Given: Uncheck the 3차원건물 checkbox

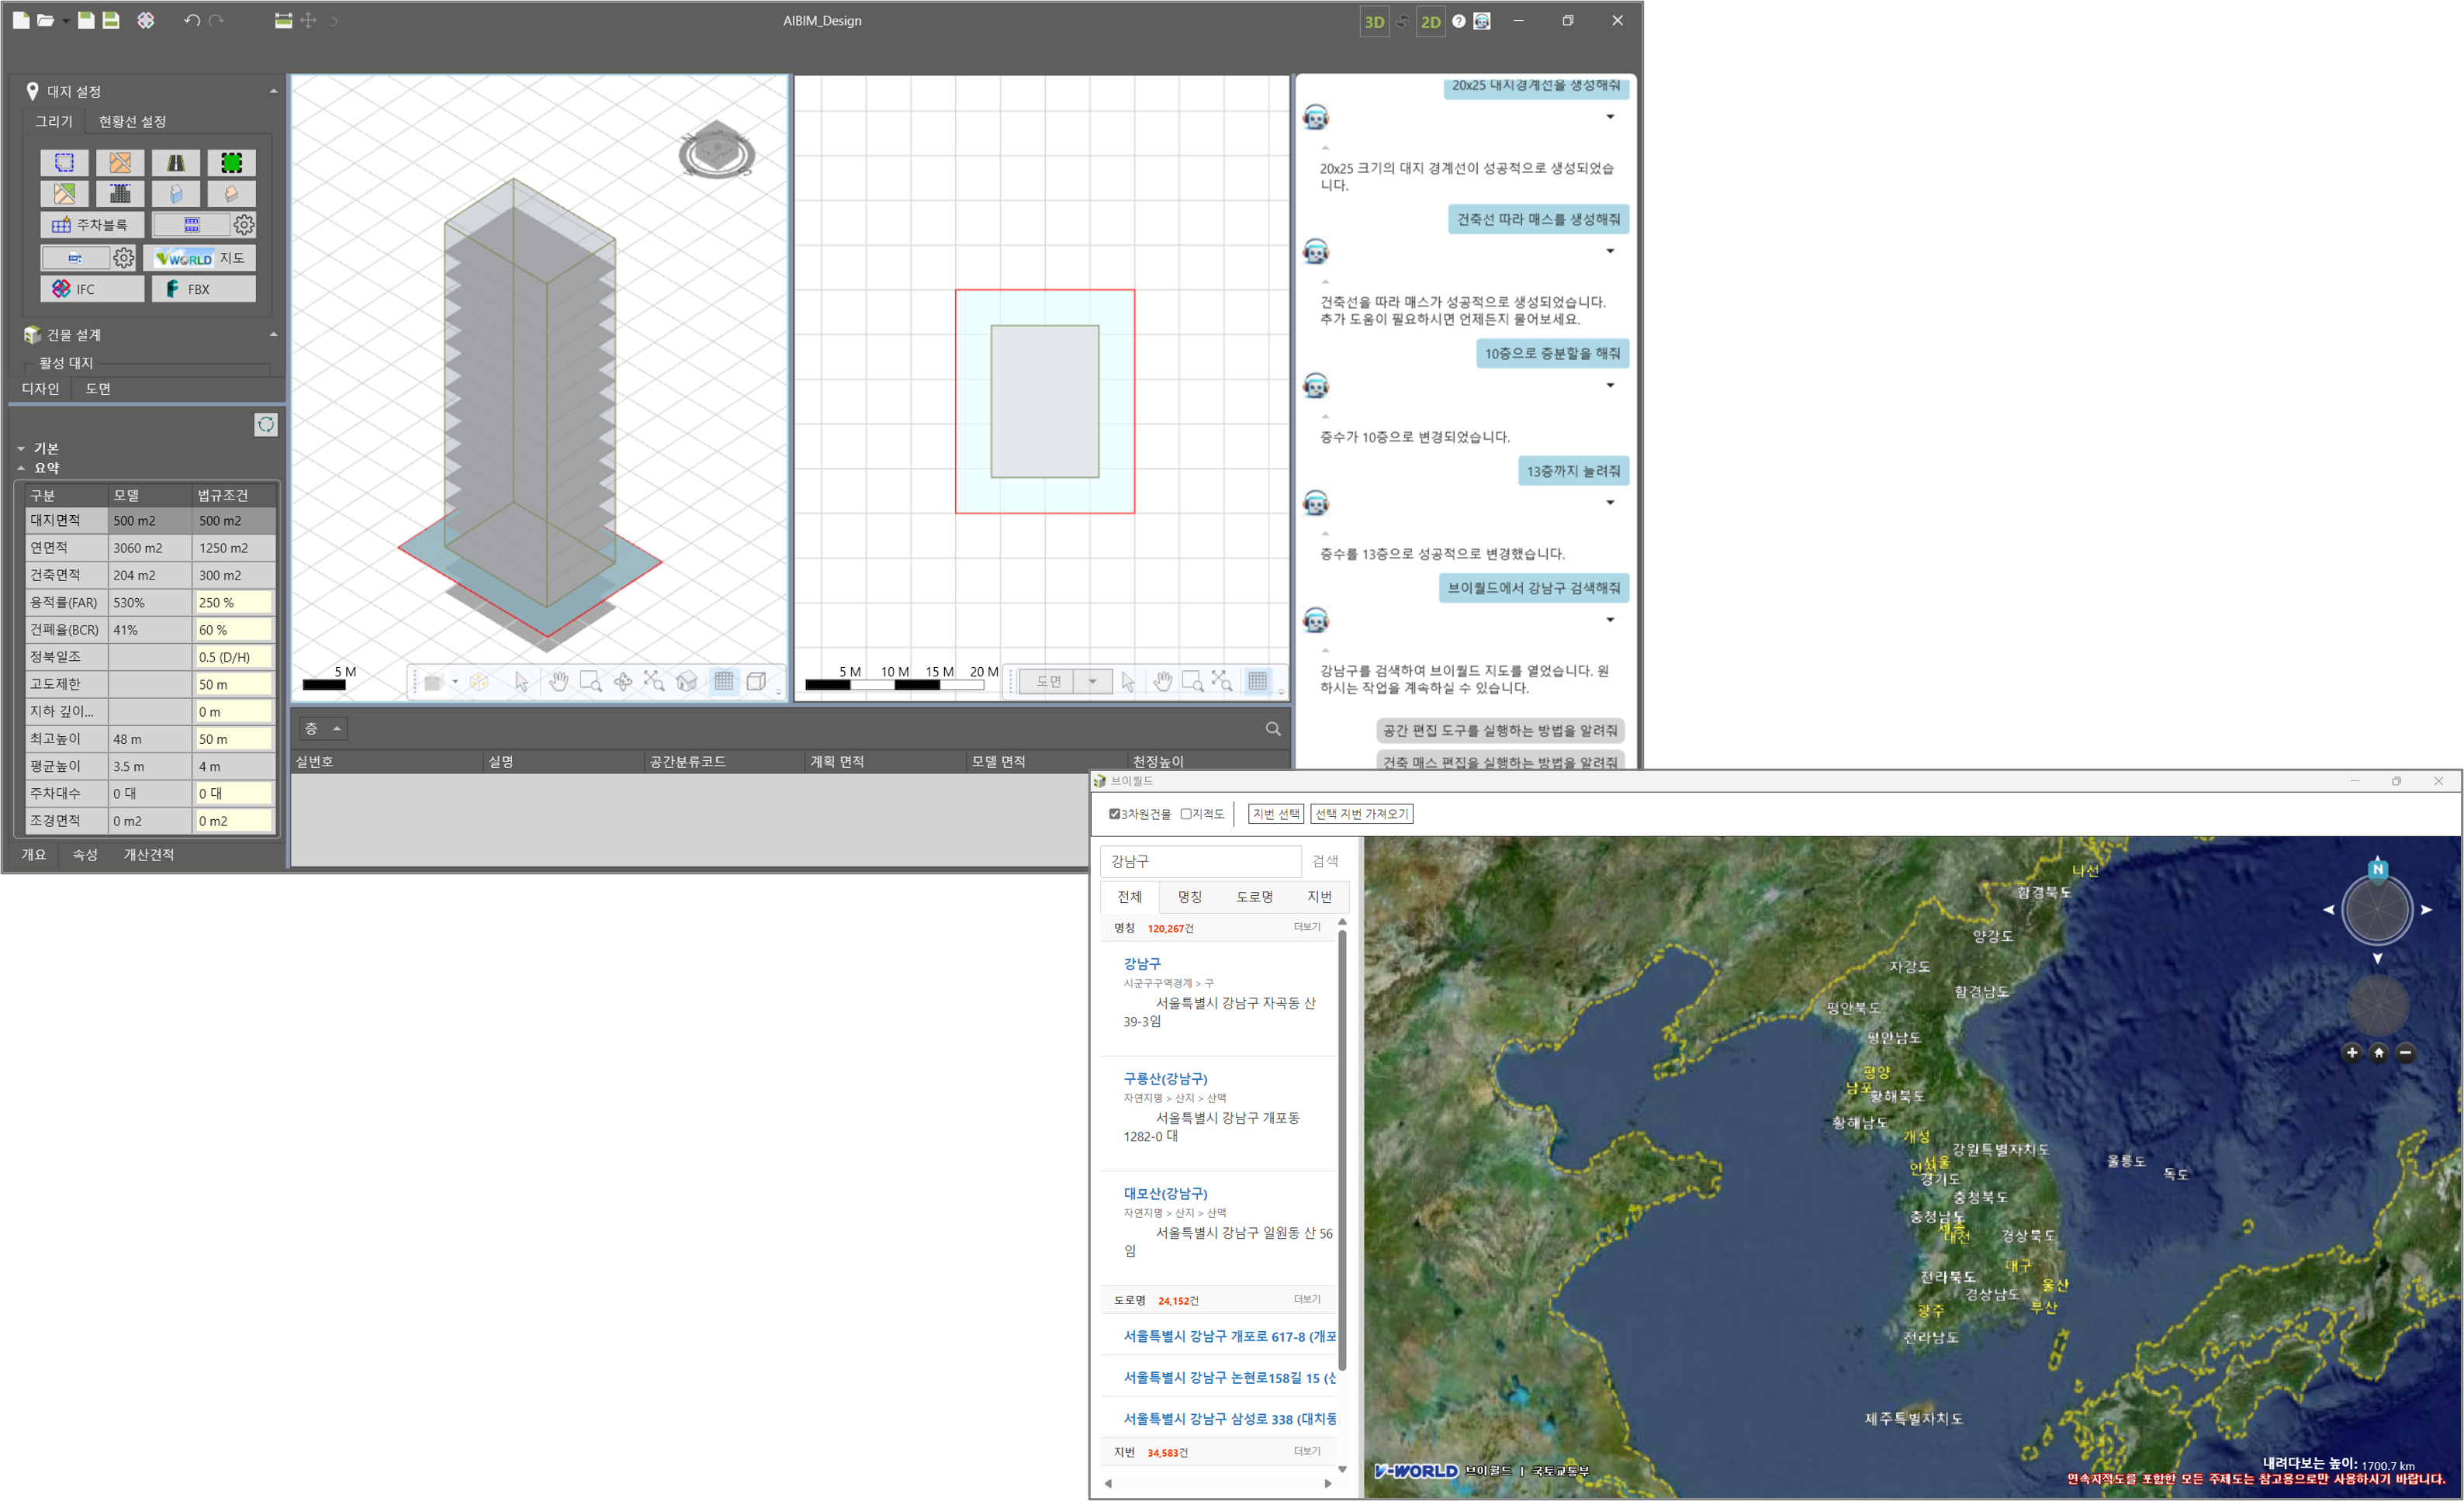Looking at the screenshot, I should (1114, 814).
